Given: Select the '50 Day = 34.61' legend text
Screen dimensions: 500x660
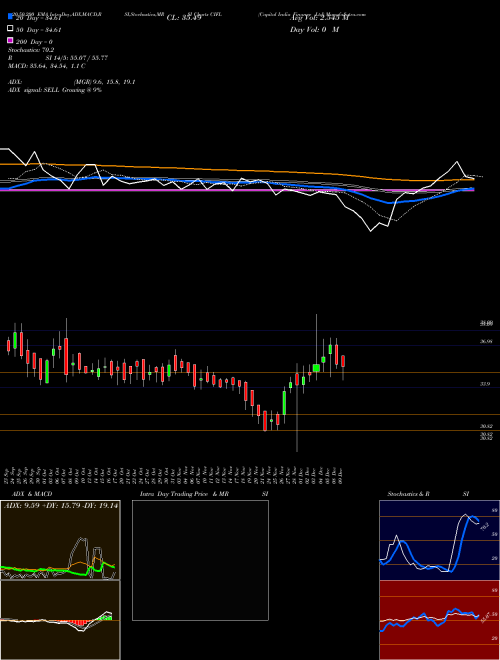Looking at the screenshot, I should point(38,29).
